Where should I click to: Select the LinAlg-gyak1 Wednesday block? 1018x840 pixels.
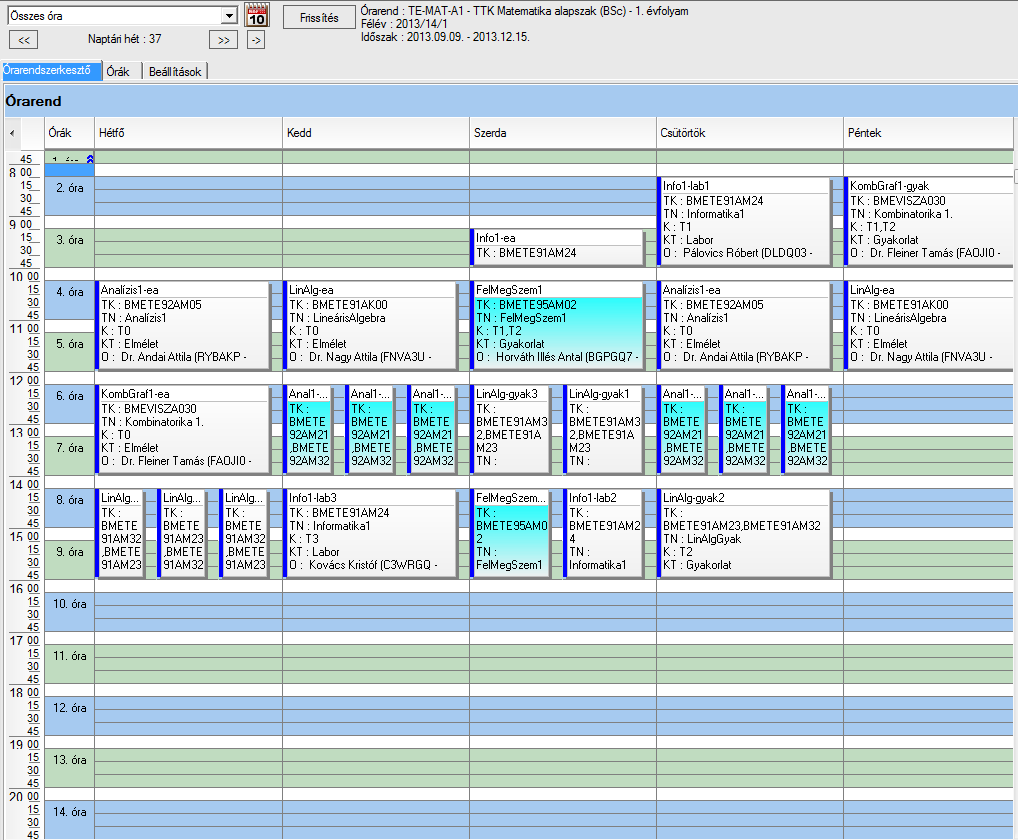pyautogui.click(x=604, y=429)
